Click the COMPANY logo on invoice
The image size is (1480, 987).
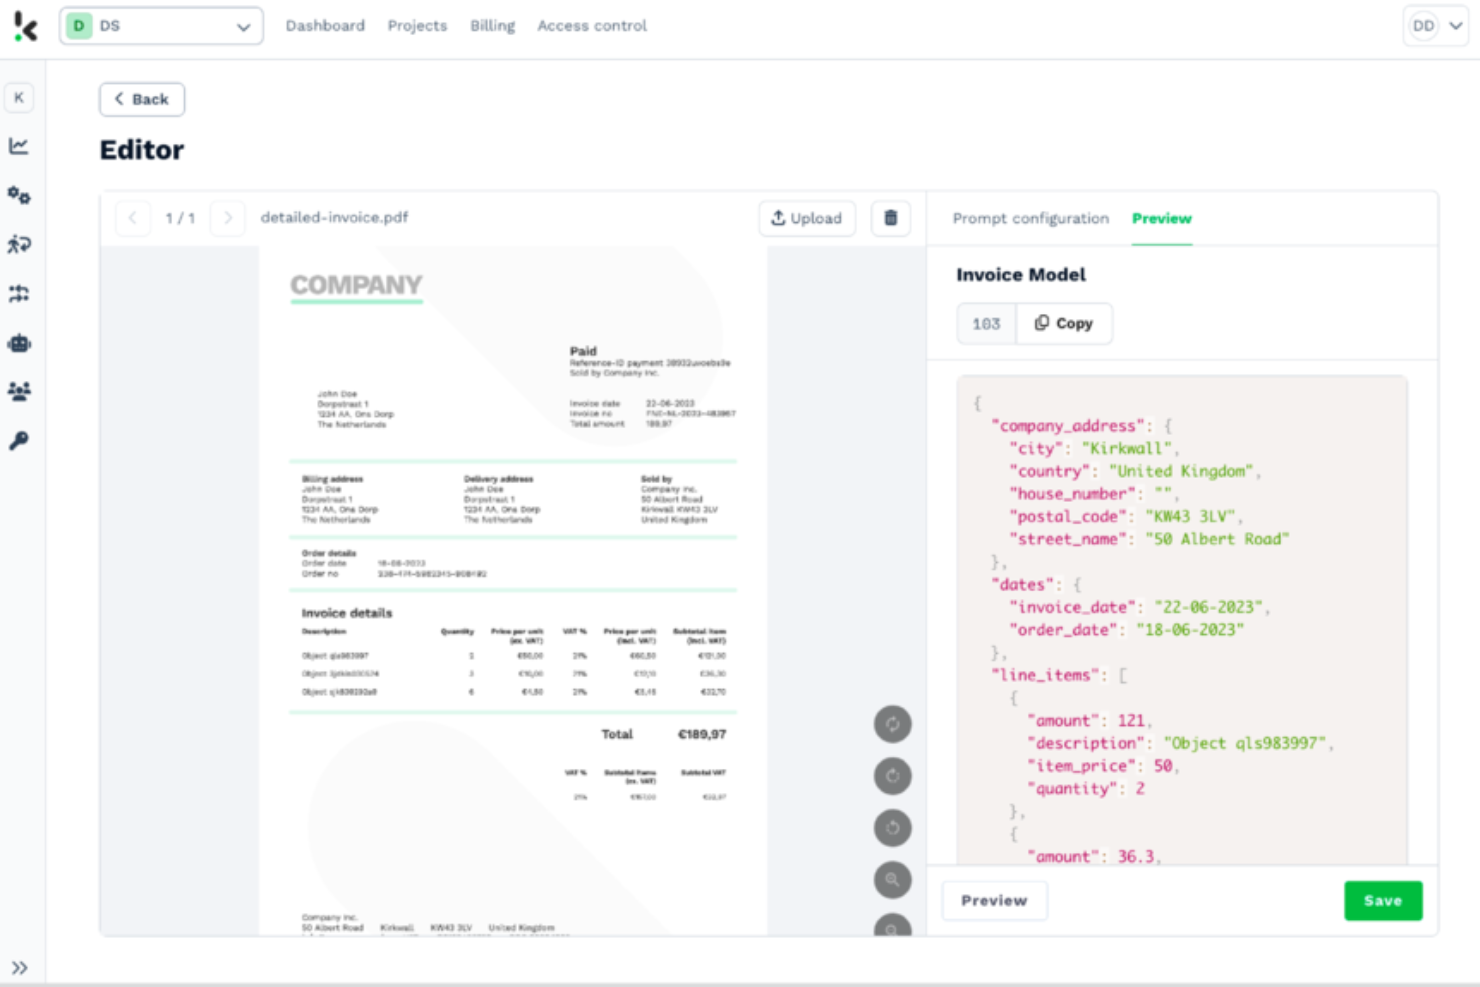(356, 286)
